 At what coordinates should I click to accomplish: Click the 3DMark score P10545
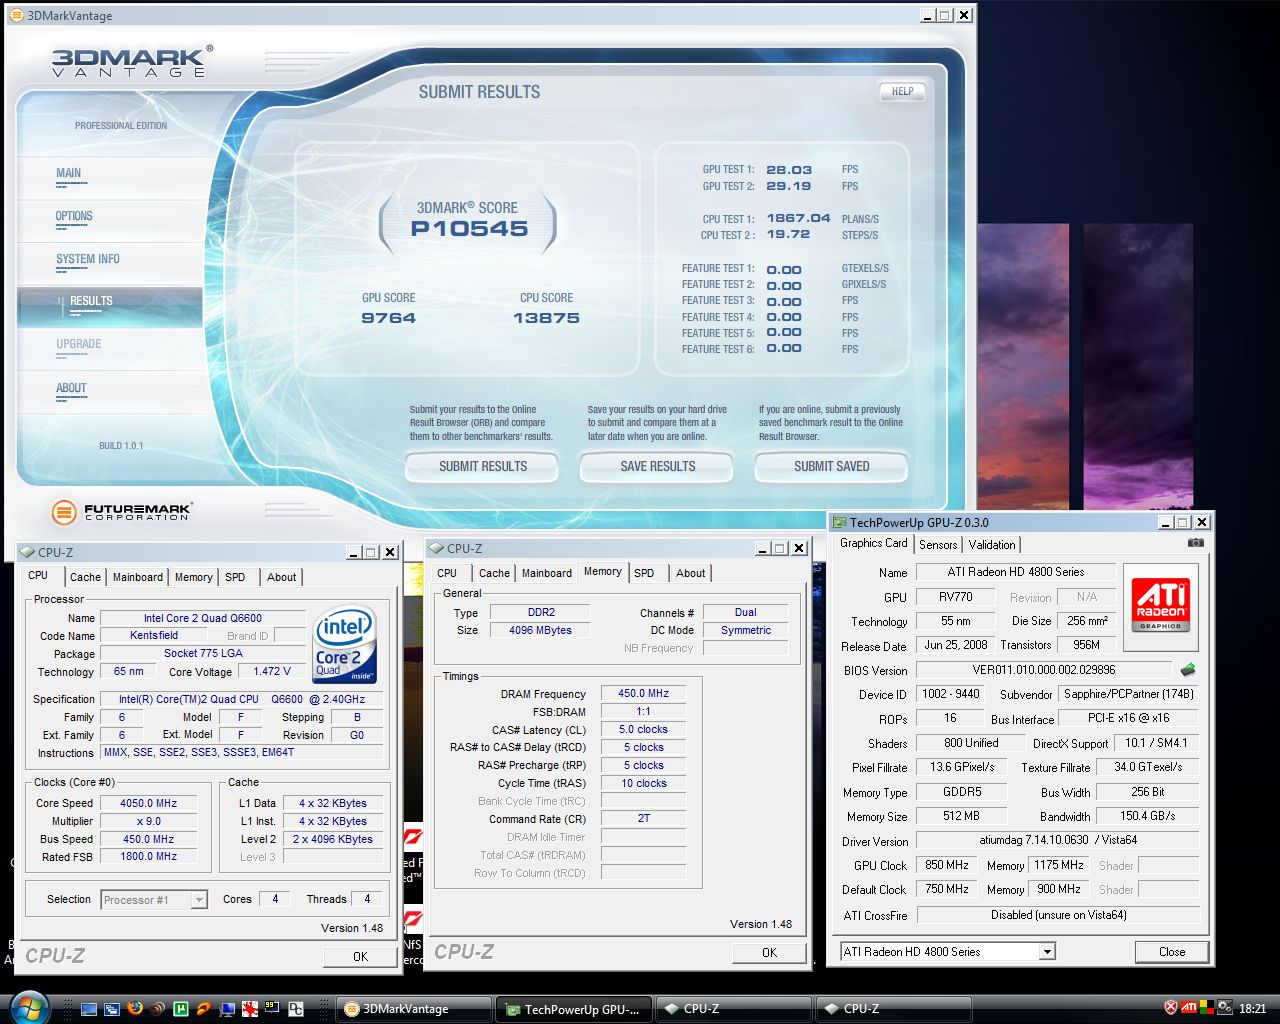point(469,228)
